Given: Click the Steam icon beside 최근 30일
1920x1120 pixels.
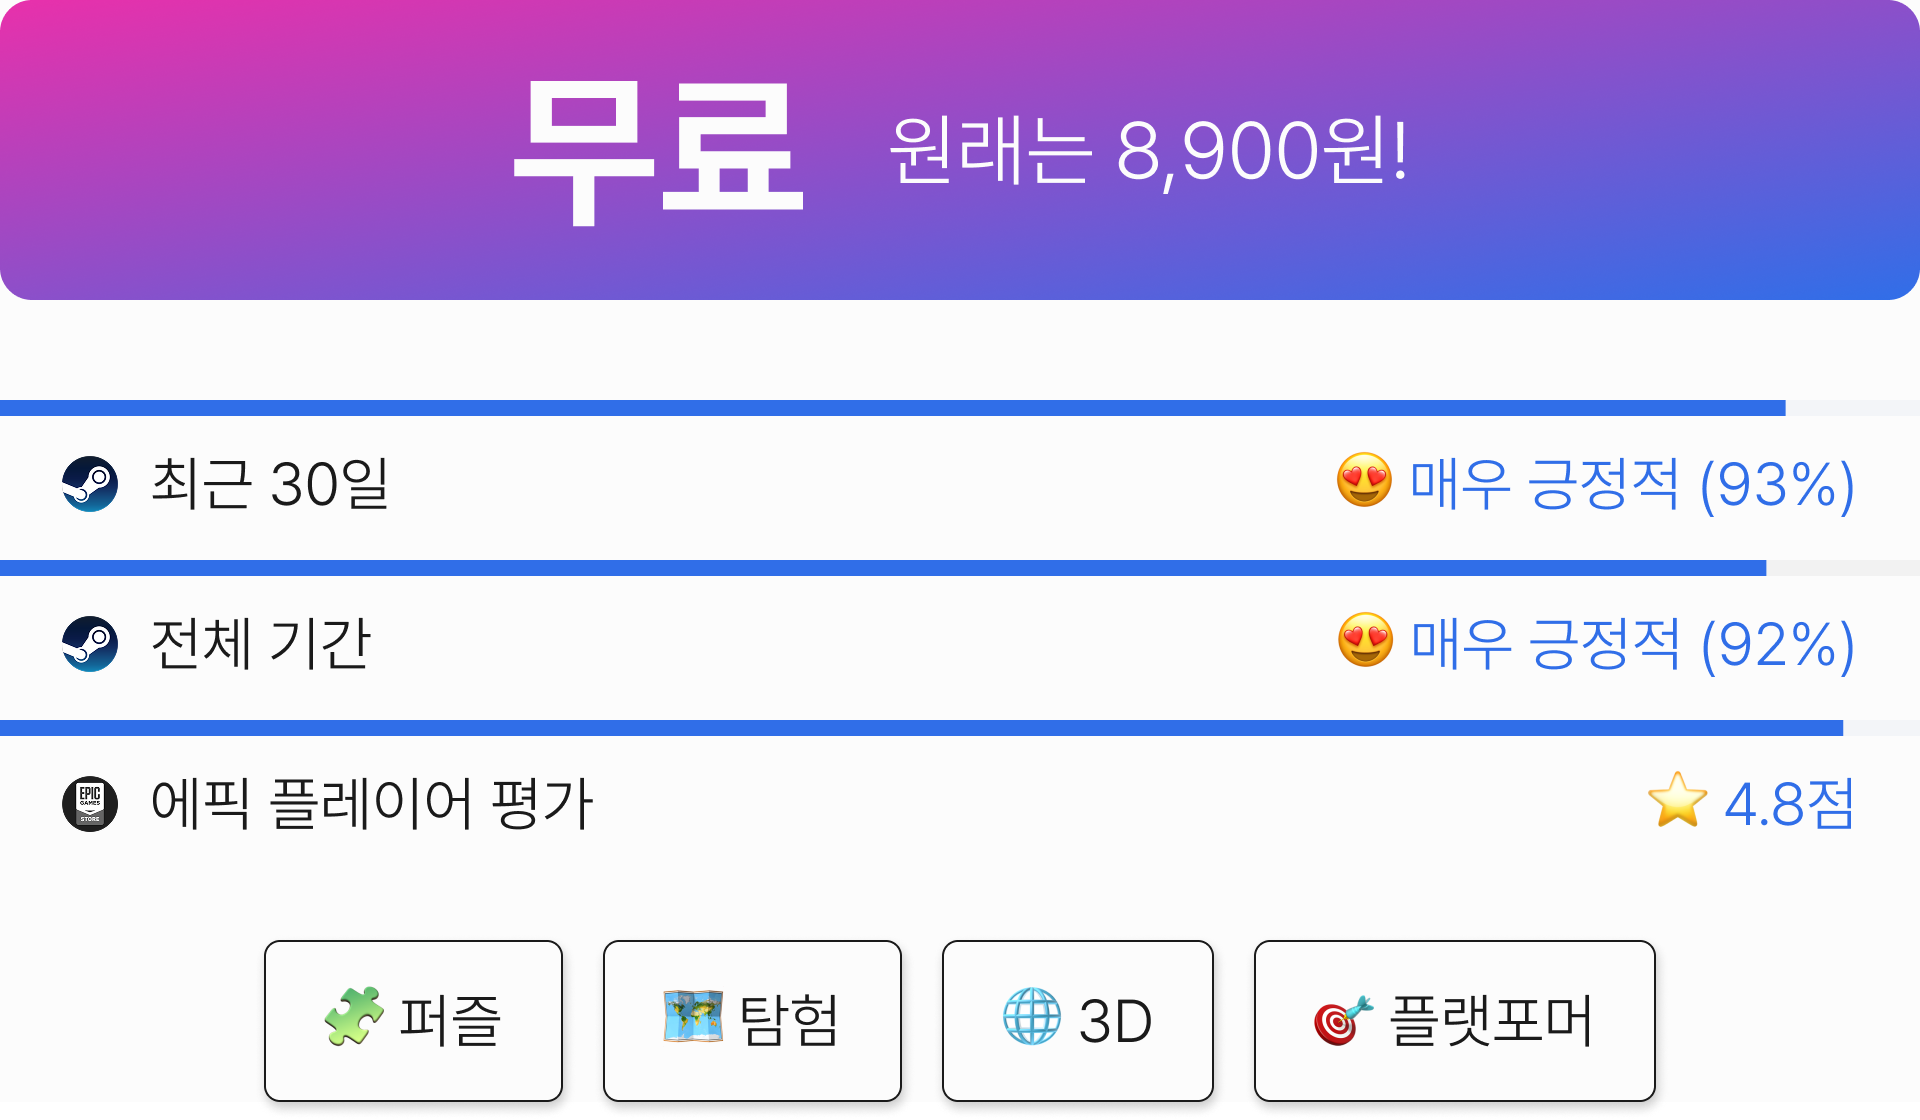Looking at the screenshot, I should pos(90,484).
